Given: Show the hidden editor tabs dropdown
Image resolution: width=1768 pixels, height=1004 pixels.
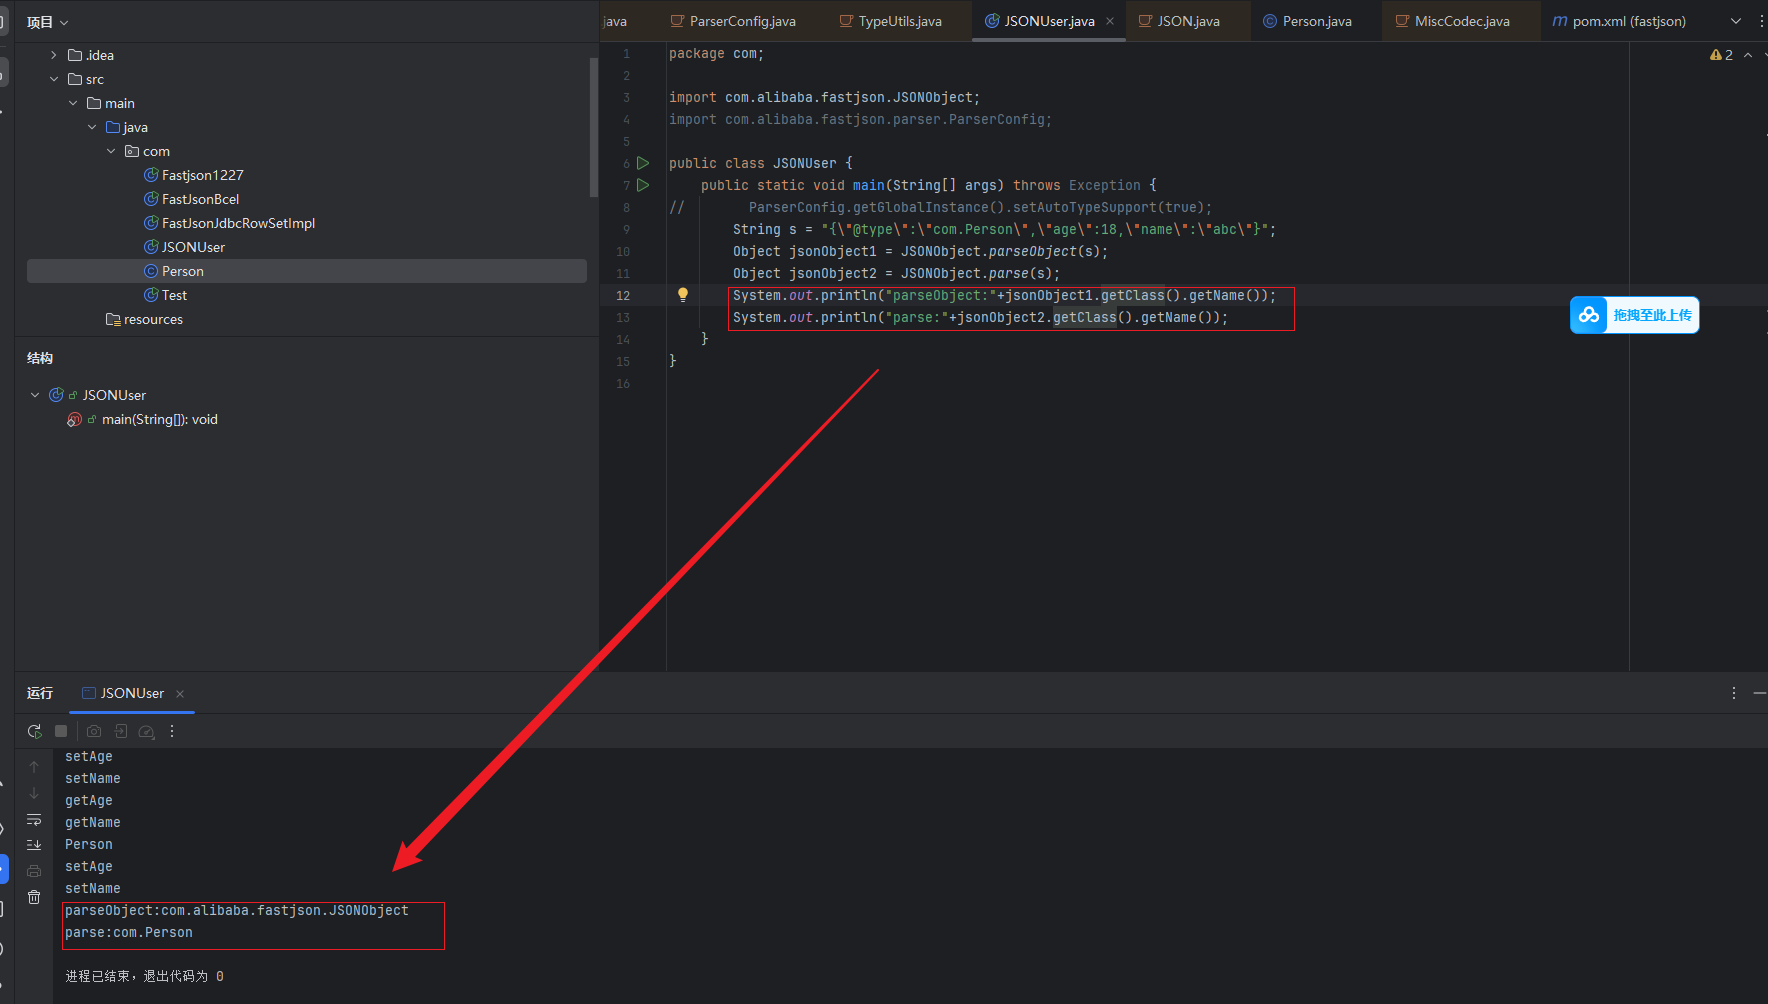Looking at the screenshot, I should pos(1736,21).
